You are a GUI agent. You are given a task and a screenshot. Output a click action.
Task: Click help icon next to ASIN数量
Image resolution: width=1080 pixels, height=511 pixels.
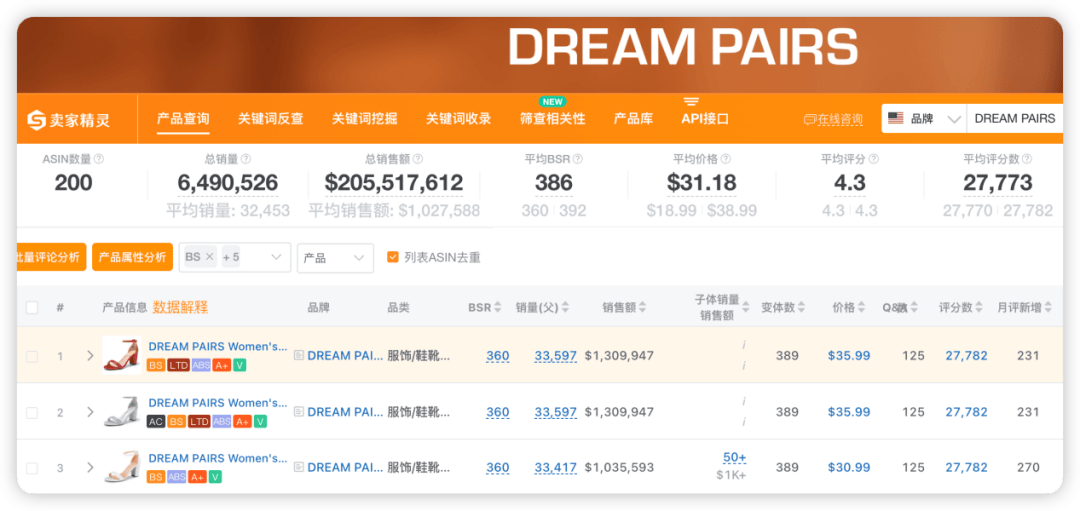[x=99, y=159]
